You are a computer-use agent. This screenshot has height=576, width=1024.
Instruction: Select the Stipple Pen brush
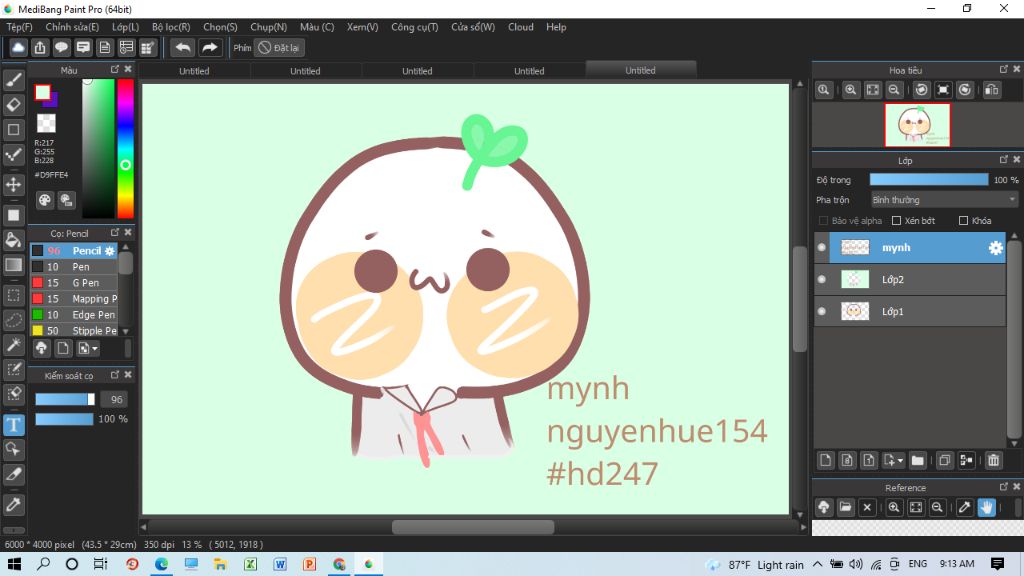(74, 330)
